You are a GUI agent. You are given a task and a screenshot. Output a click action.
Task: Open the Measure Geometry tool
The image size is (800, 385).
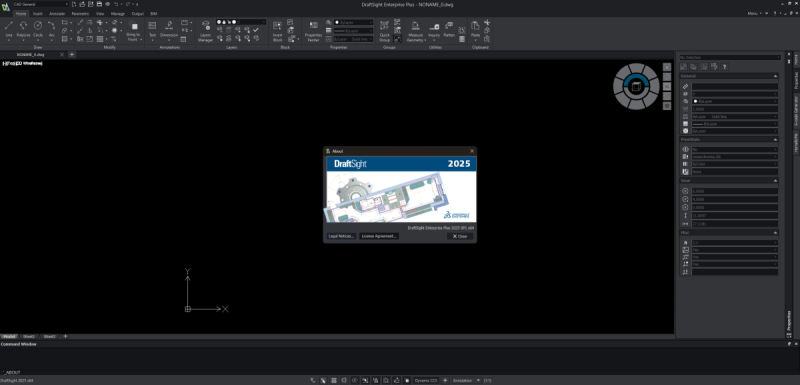click(416, 31)
